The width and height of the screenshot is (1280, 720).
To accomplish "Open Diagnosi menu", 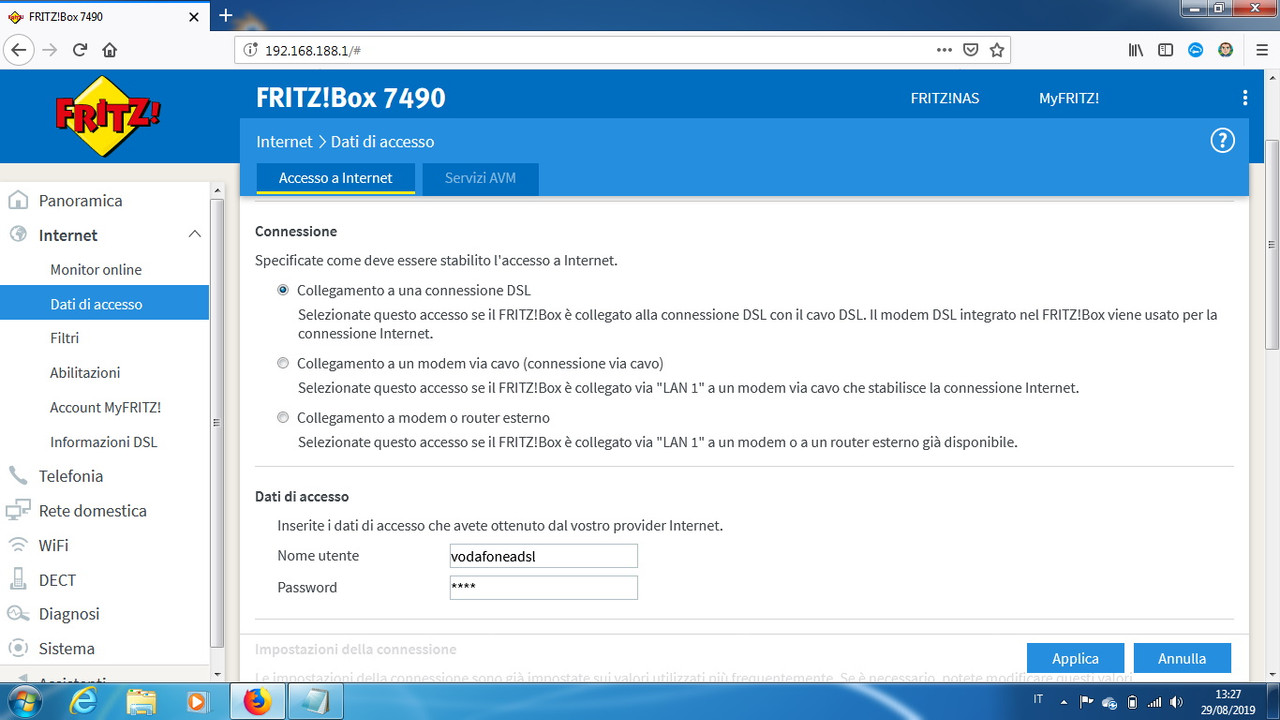I will click(69, 614).
